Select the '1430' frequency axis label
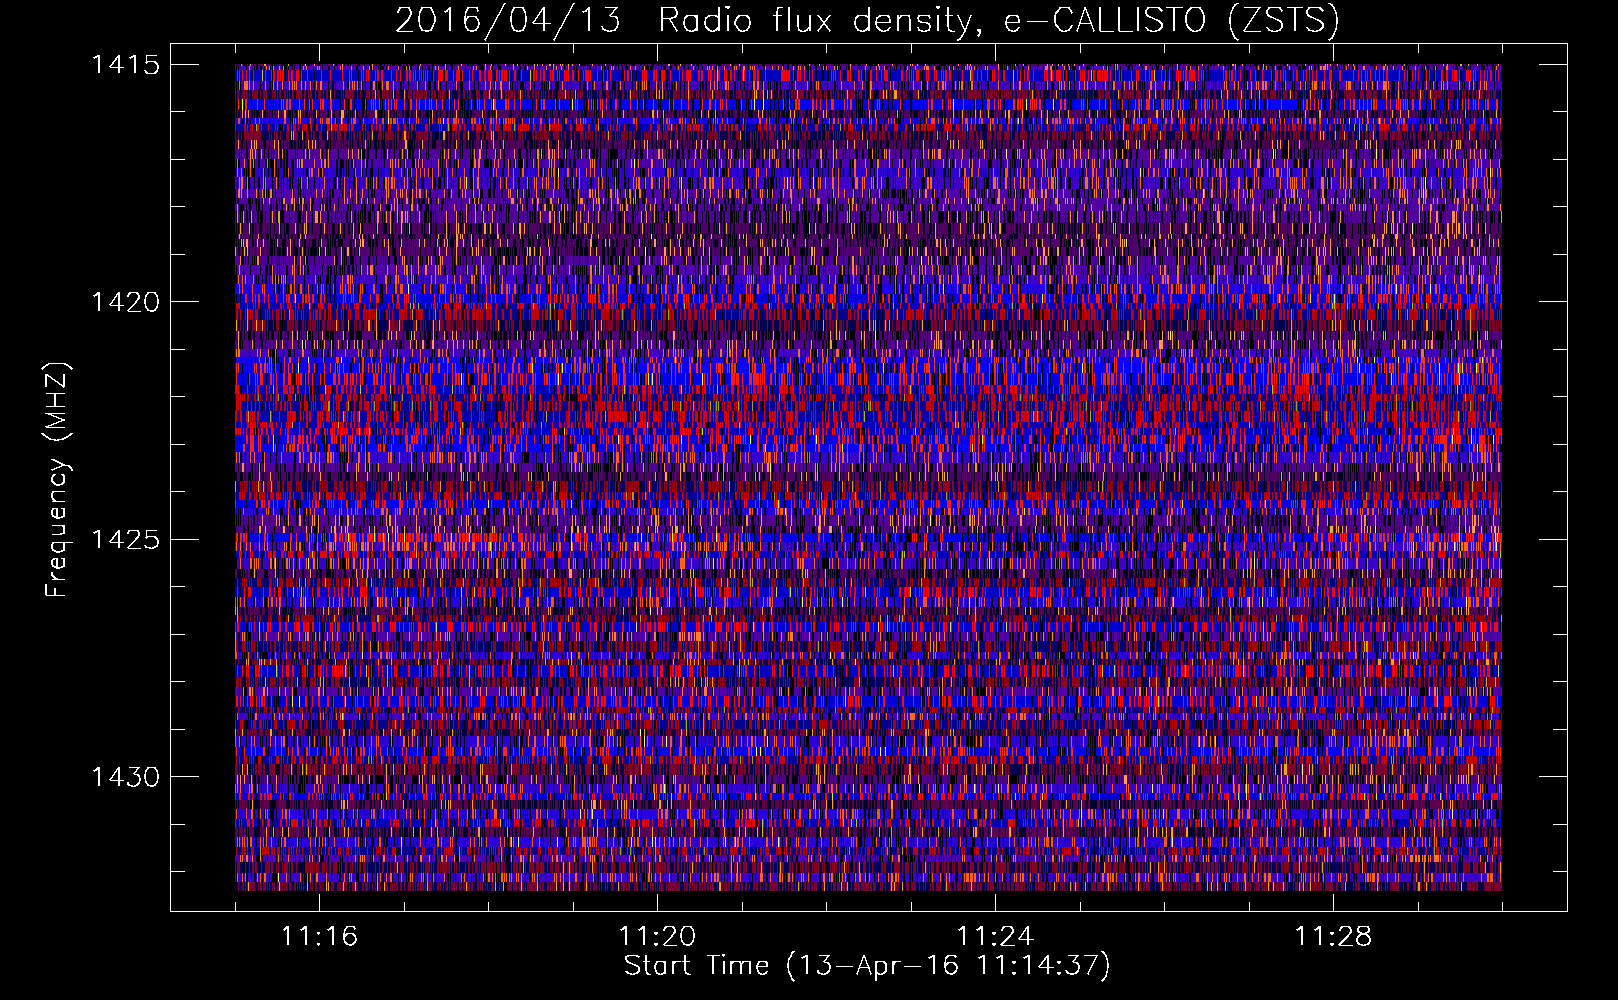Image resolution: width=1618 pixels, height=1000 pixels. 125,777
